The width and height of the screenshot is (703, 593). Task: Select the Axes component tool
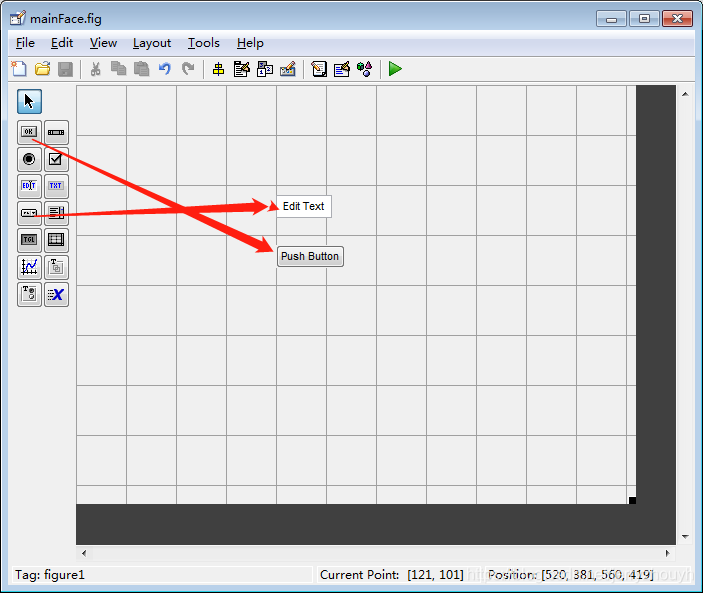coord(29,268)
